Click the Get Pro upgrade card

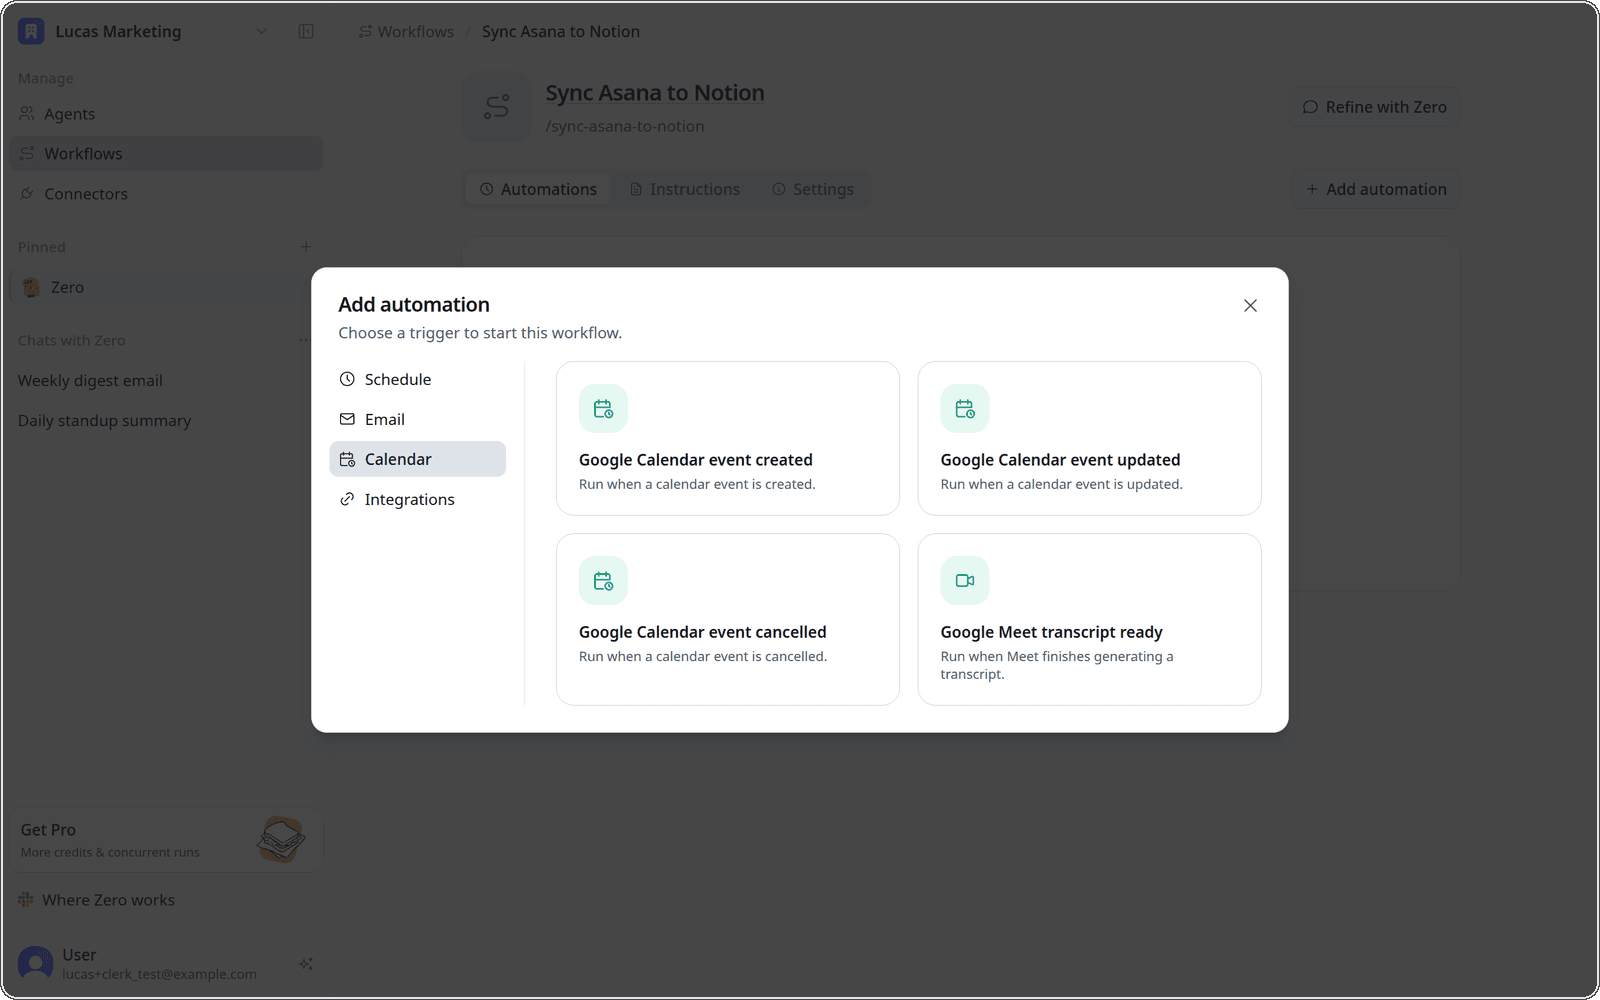(166, 840)
